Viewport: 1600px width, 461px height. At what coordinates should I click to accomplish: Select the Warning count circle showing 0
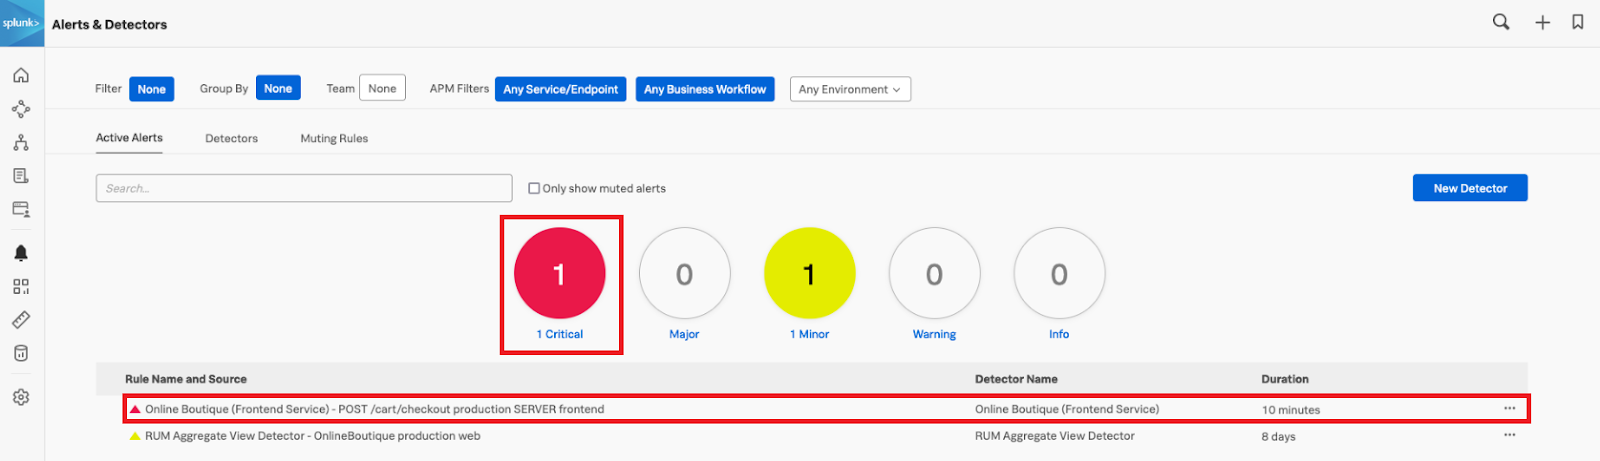point(935,273)
